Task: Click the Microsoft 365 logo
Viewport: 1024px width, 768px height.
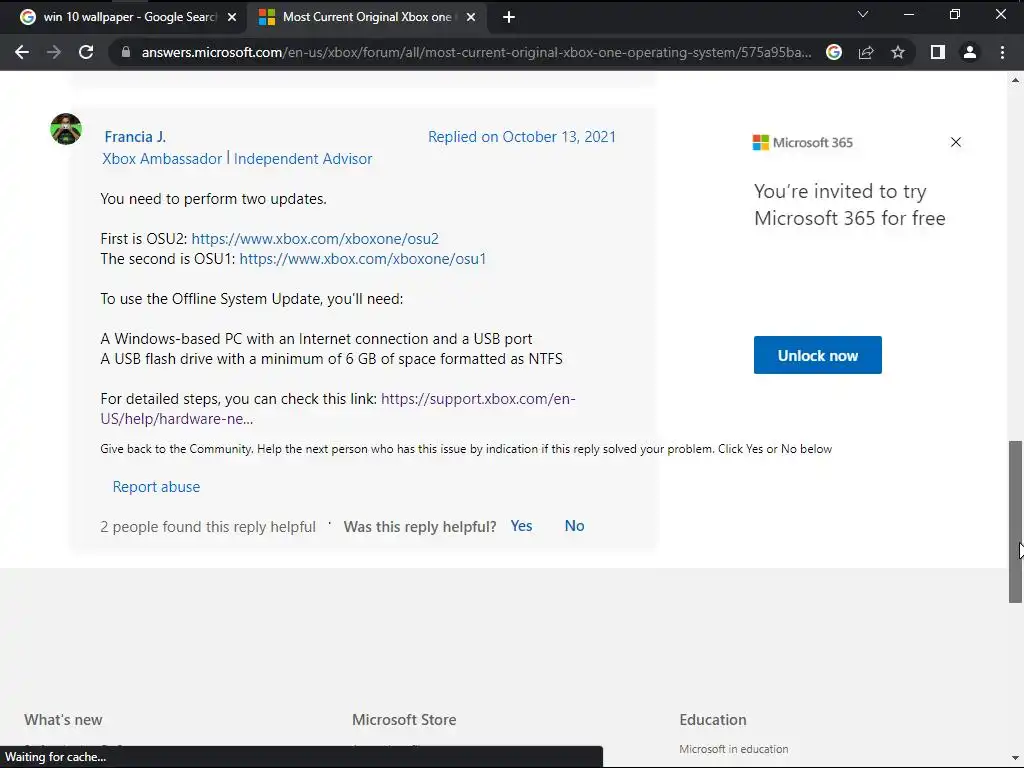Action: tap(803, 142)
